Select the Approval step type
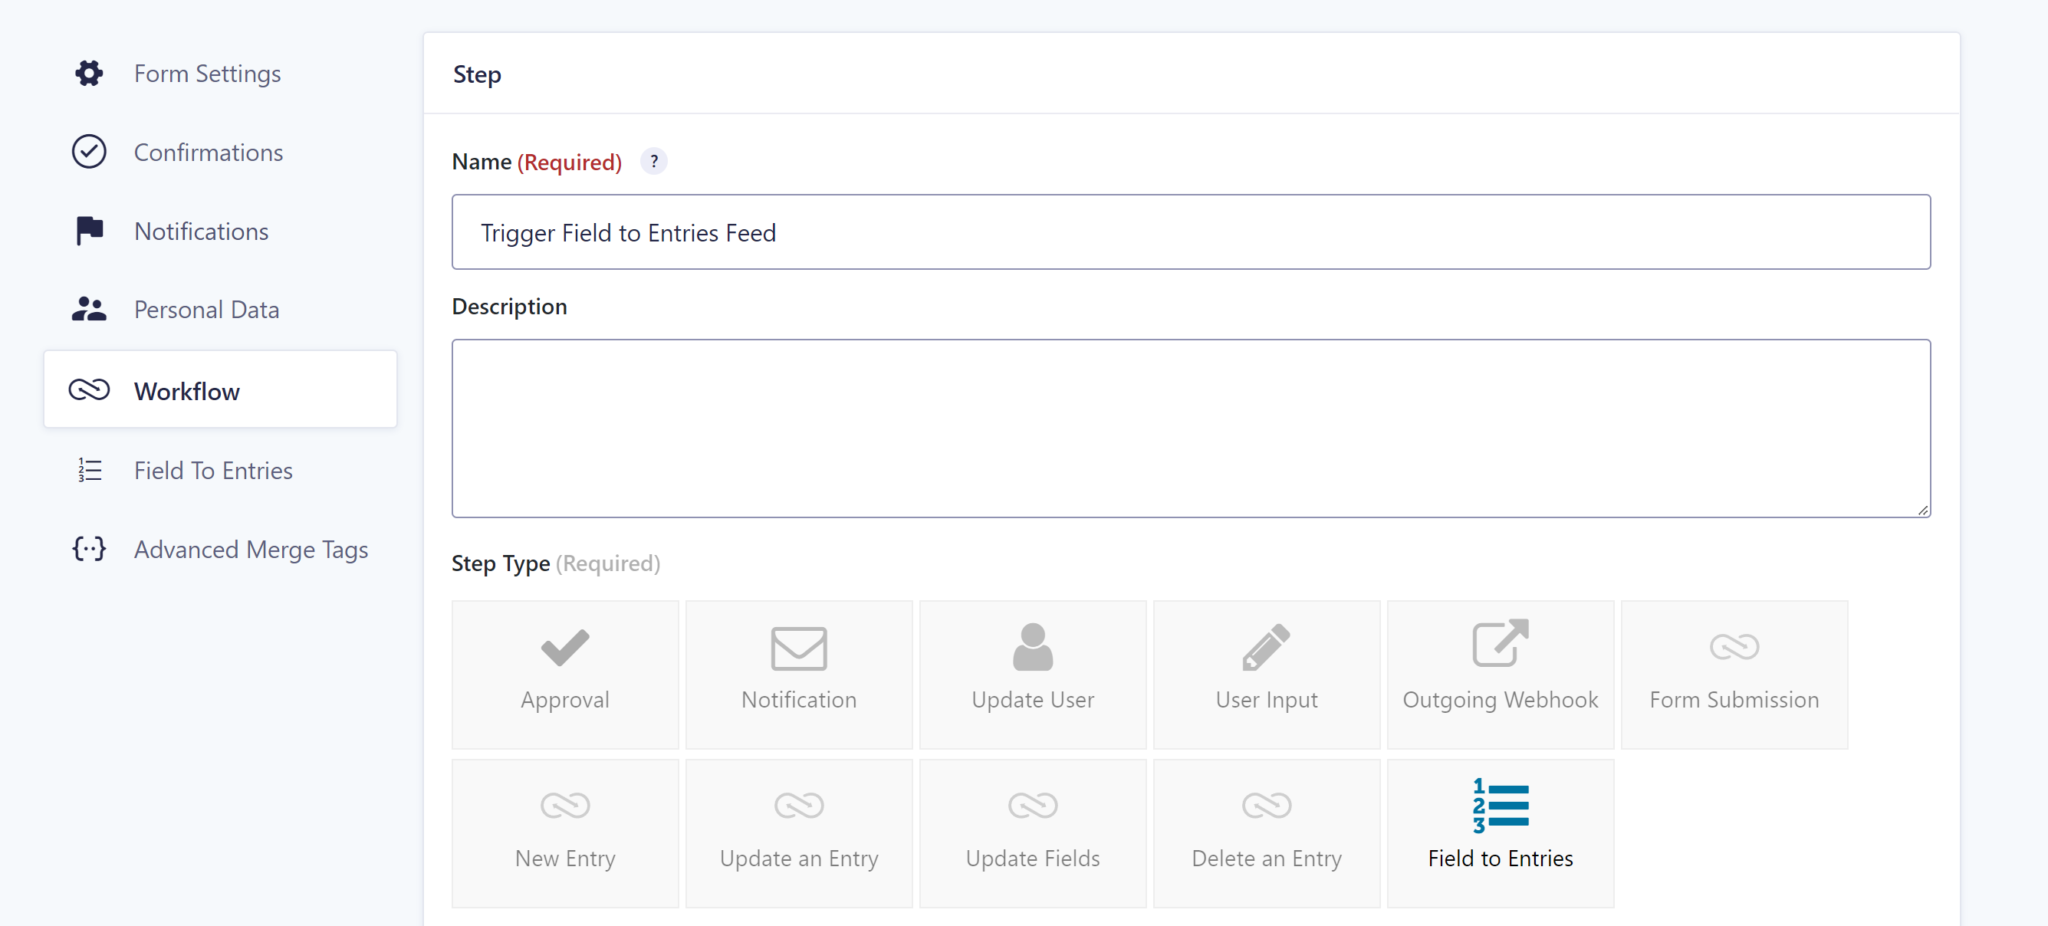Viewport: 2048px width, 926px height. click(565, 674)
